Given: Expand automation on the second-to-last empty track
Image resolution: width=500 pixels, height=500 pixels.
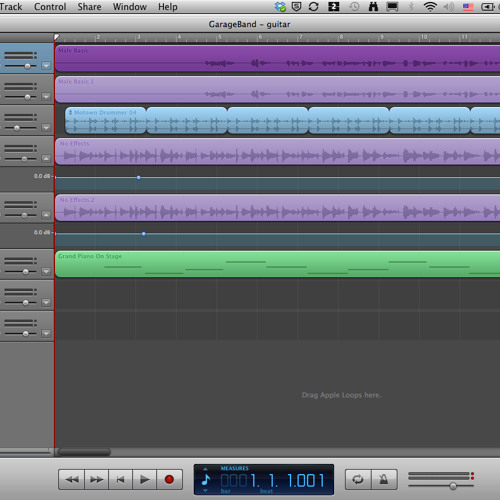Looking at the screenshot, I should click(46, 302).
